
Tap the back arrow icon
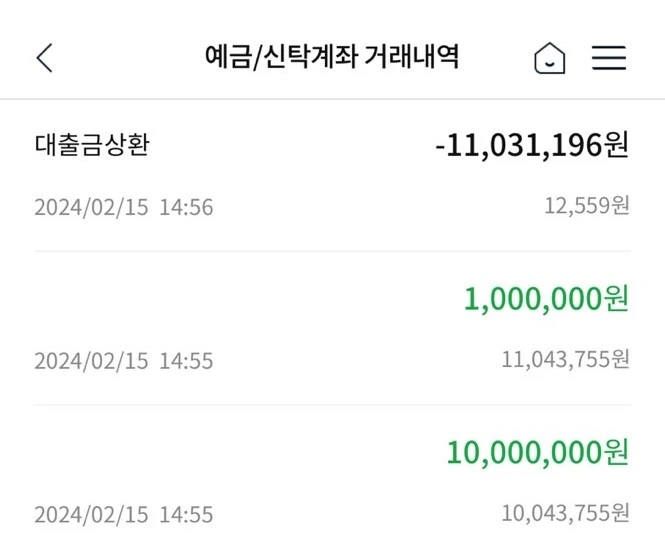[45, 58]
